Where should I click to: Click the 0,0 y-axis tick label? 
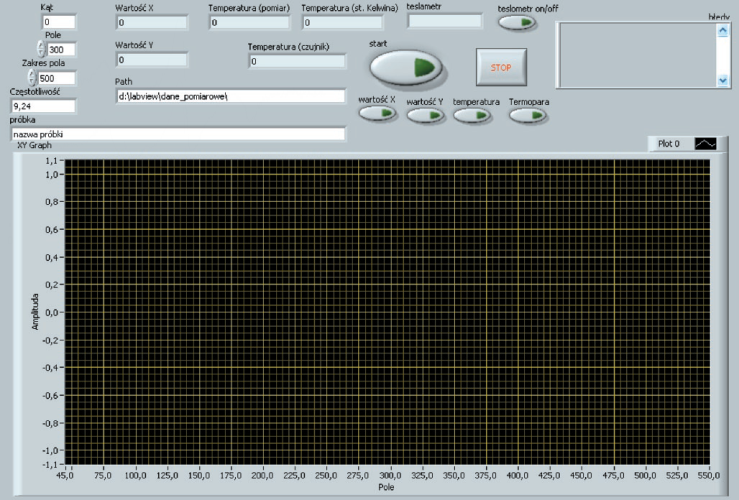(51, 312)
